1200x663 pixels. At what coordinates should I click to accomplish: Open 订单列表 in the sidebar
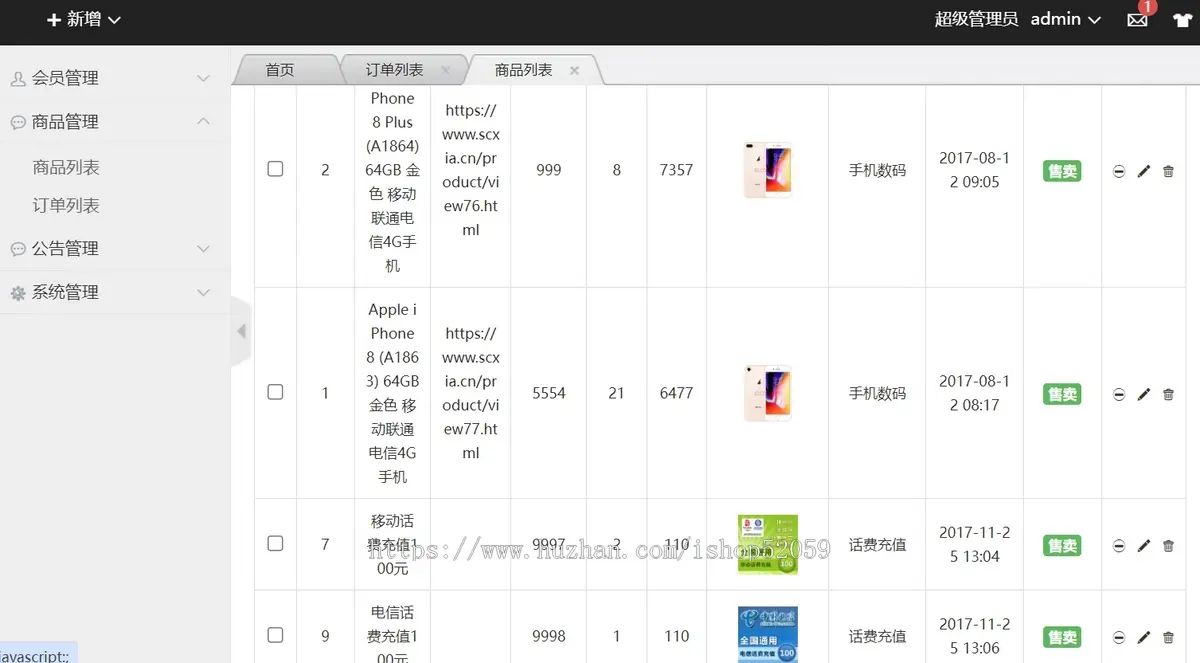tap(66, 205)
